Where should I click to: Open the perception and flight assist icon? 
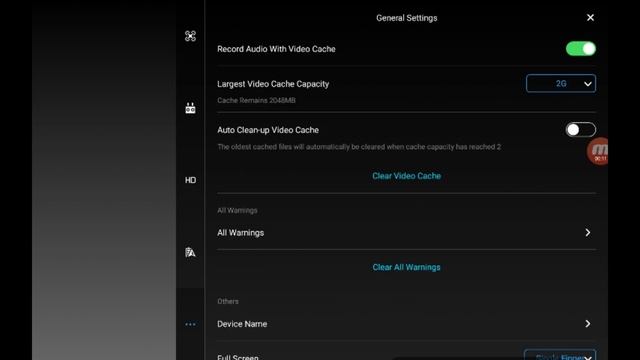(190, 252)
